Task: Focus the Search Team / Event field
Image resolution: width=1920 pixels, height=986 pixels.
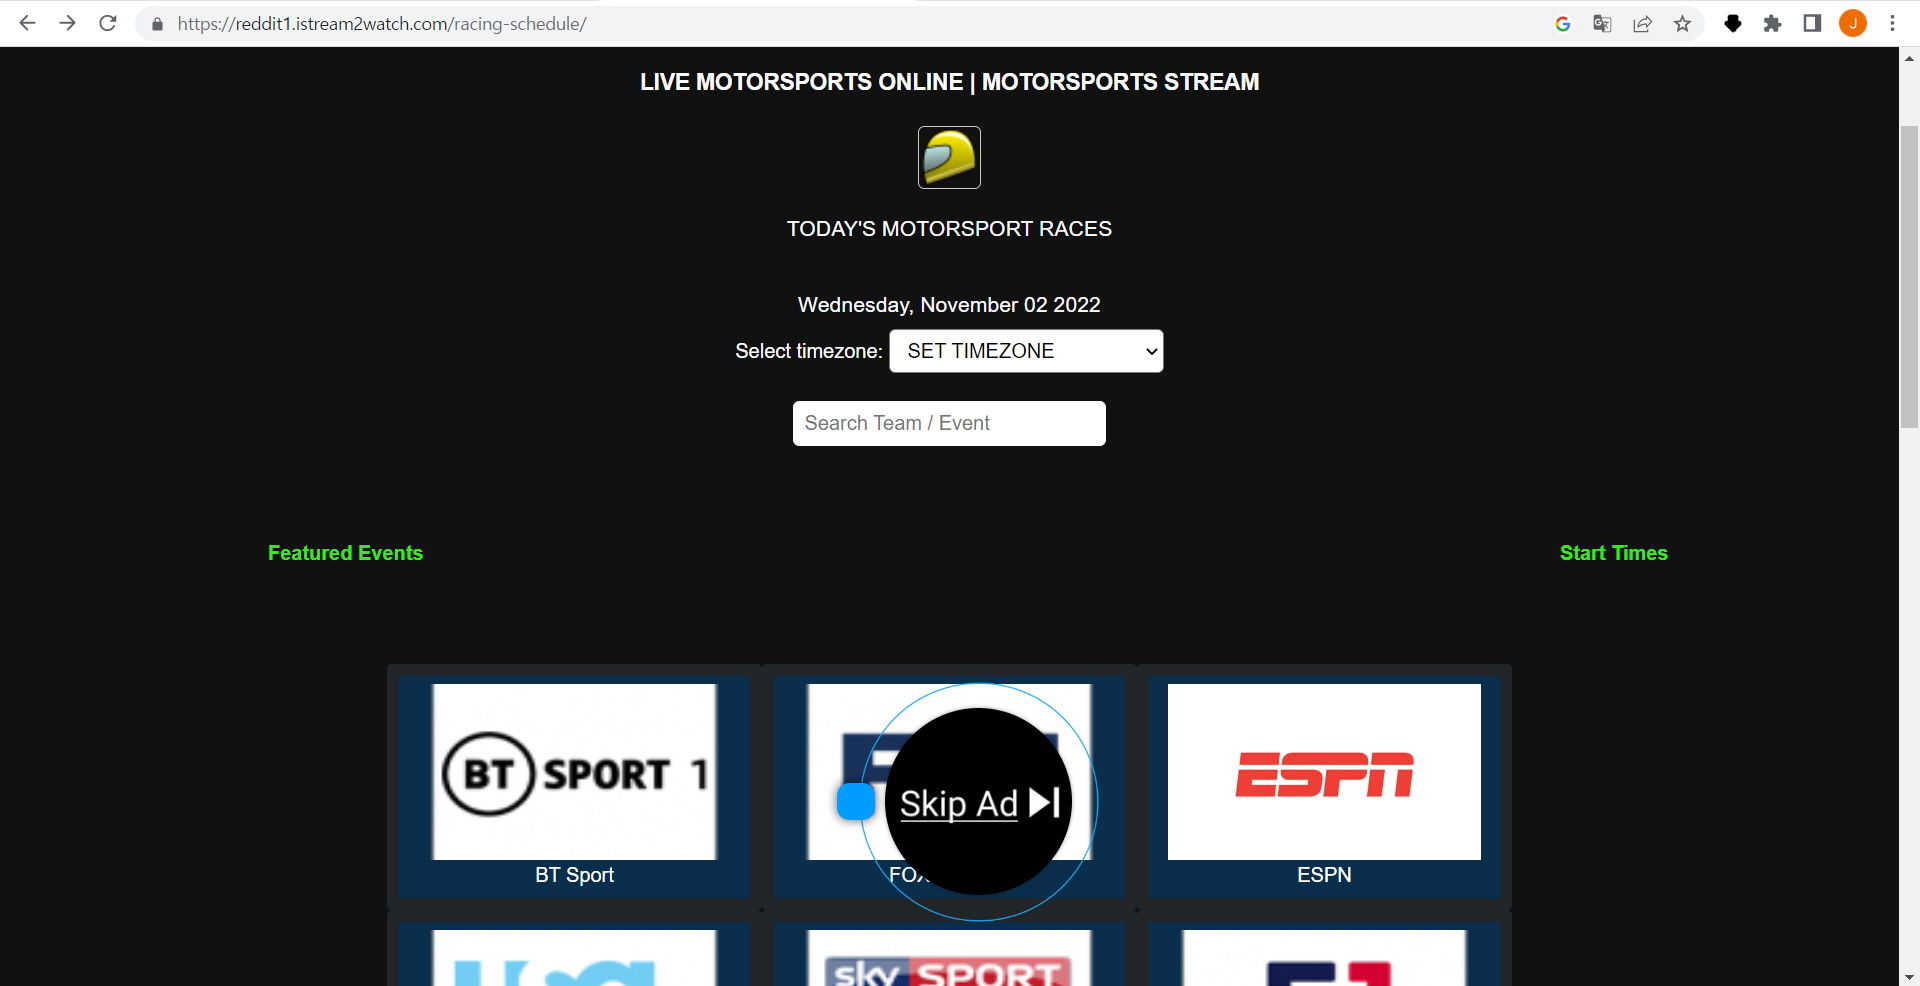Action: click(949, 423)
